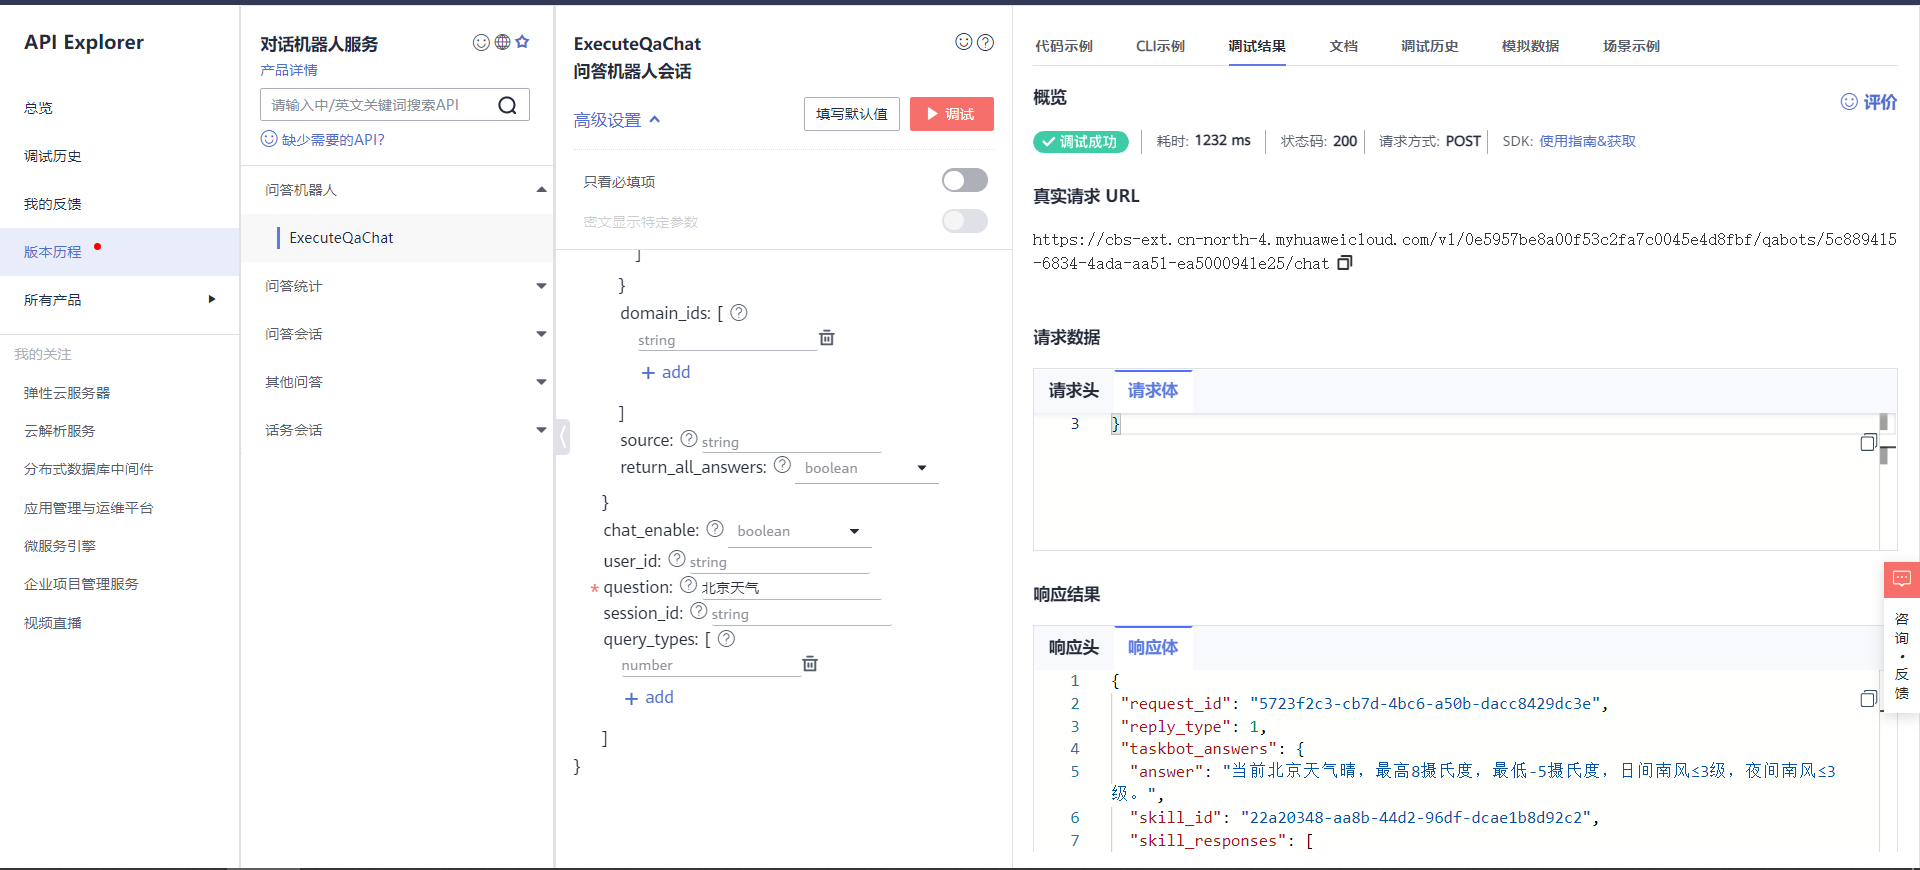Screen dimensions: 1920x870
Task: Switch to 模拟数据 tab
Action: [1530, 46]
